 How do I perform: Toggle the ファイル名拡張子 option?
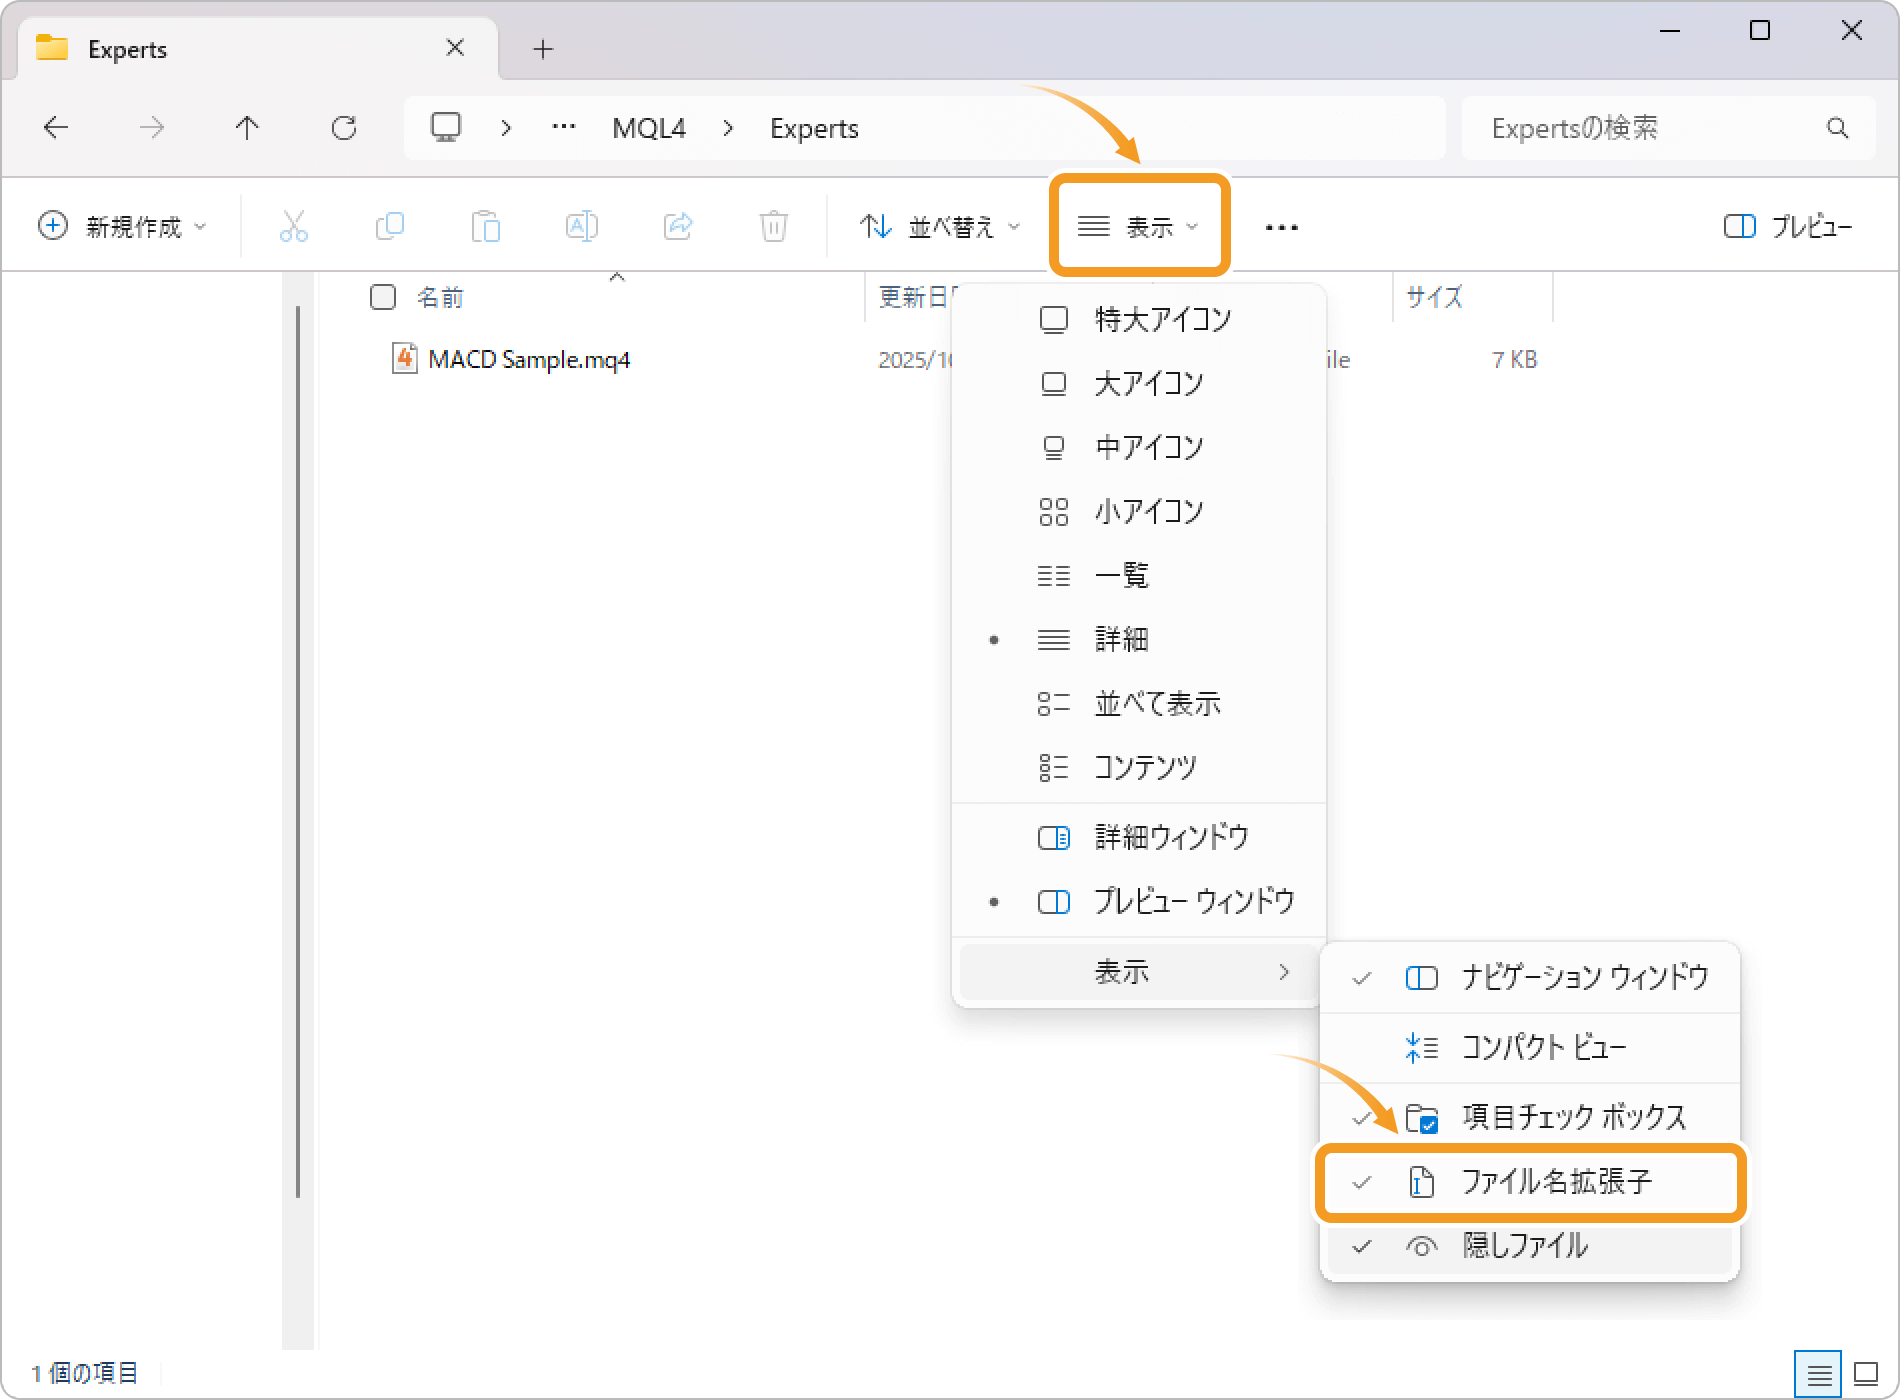pyautogui.click(x=1530, y=1182)
